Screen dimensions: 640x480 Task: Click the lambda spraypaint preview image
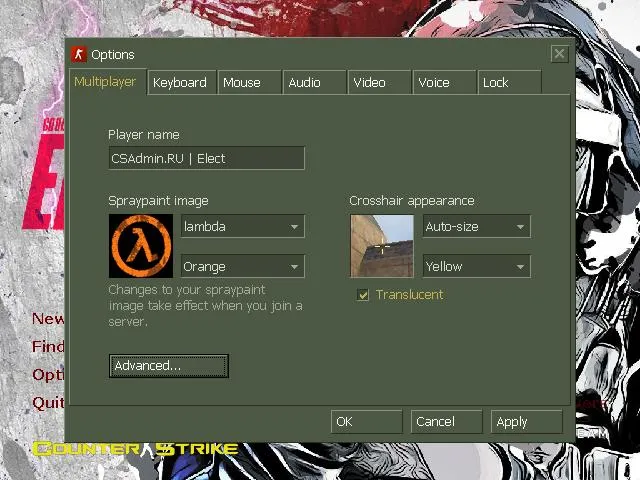tap(141, 246)
